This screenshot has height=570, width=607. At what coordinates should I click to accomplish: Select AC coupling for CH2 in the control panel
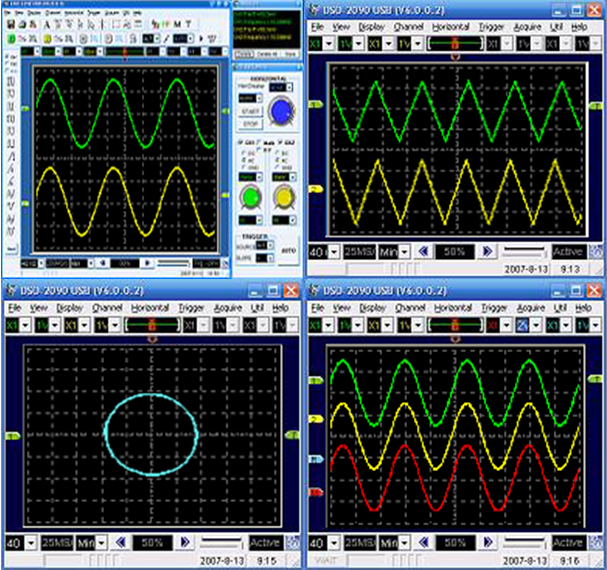click(x=277, y=160)
